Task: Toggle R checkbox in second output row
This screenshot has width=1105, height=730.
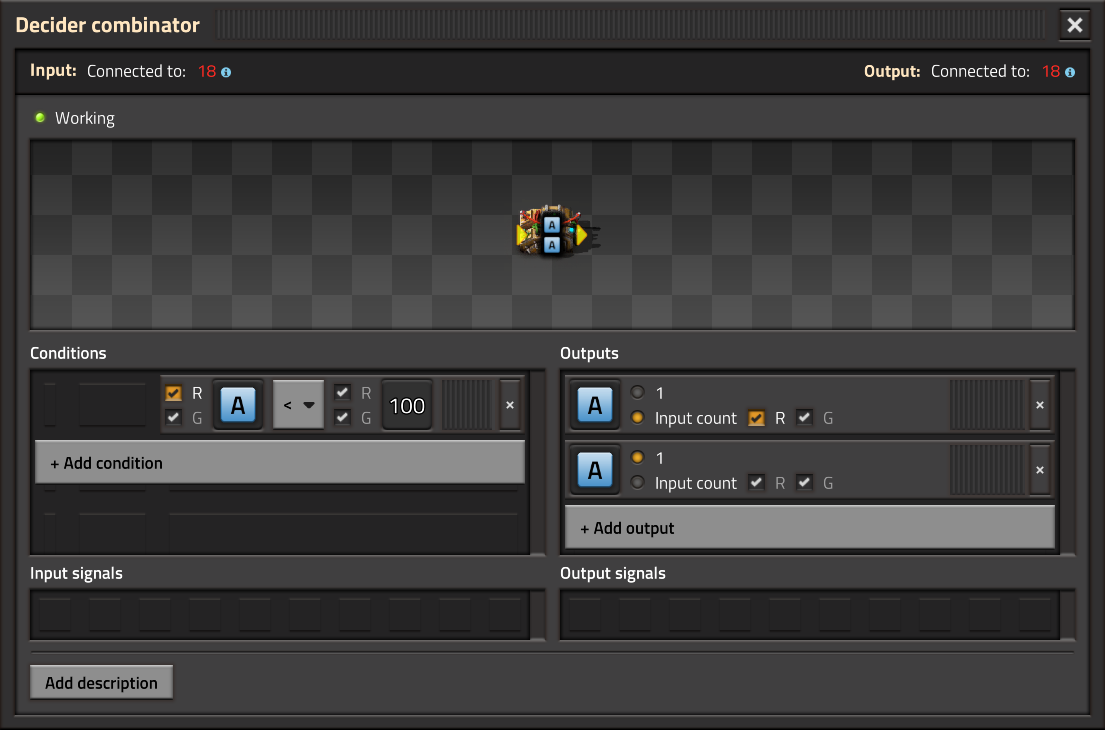Action: click(x=757, y=483)
